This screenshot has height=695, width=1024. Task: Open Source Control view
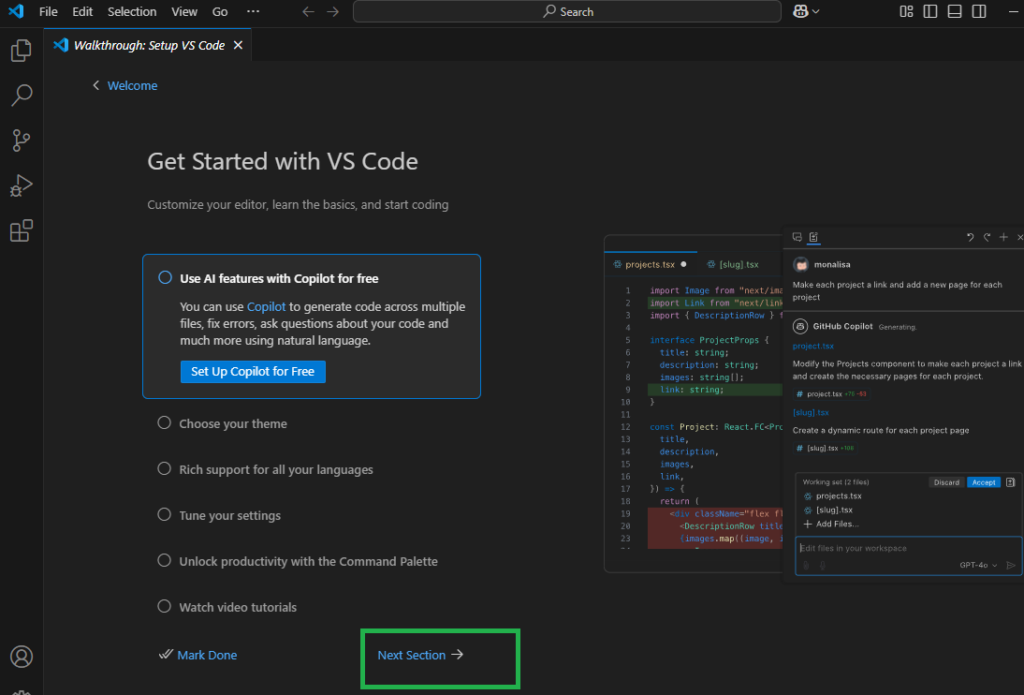(x=21, y=141)
